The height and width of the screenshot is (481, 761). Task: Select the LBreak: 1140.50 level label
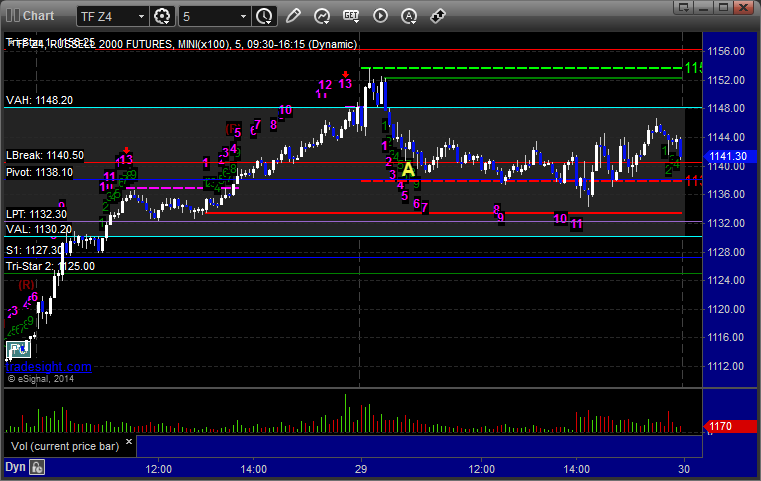(45, 155)
